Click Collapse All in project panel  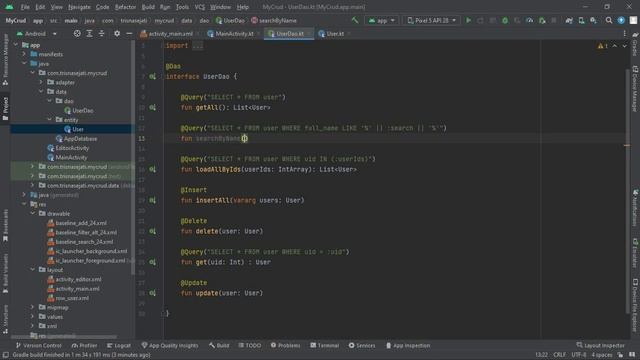click(x=102, y=33)
